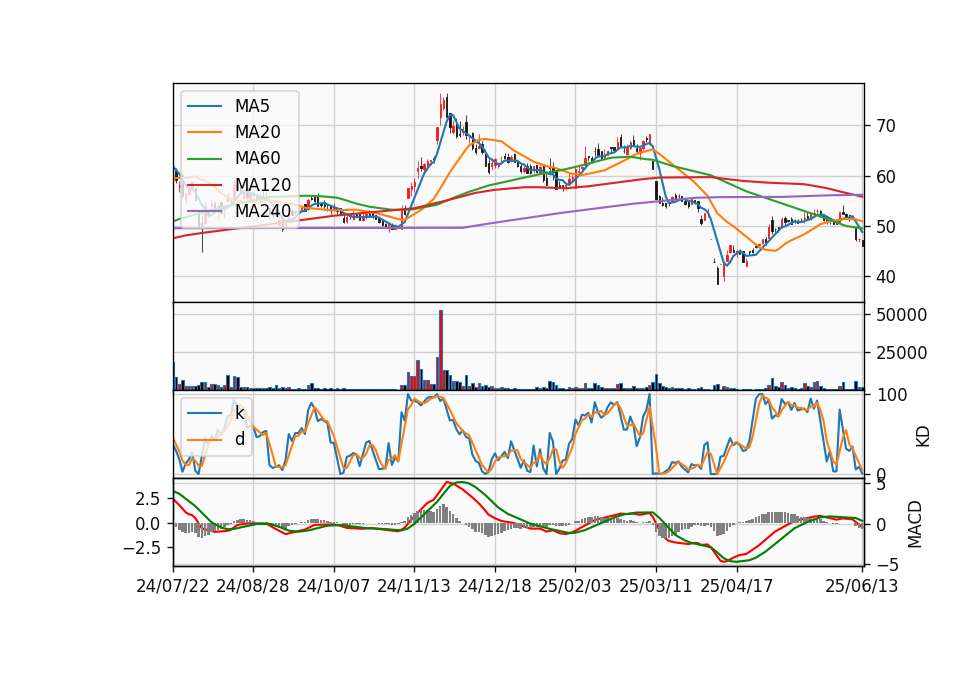Viewport: 960px width, 690px height.
Task: Click the 24/11/13 date axis label
Action: [x=414, y=586]
